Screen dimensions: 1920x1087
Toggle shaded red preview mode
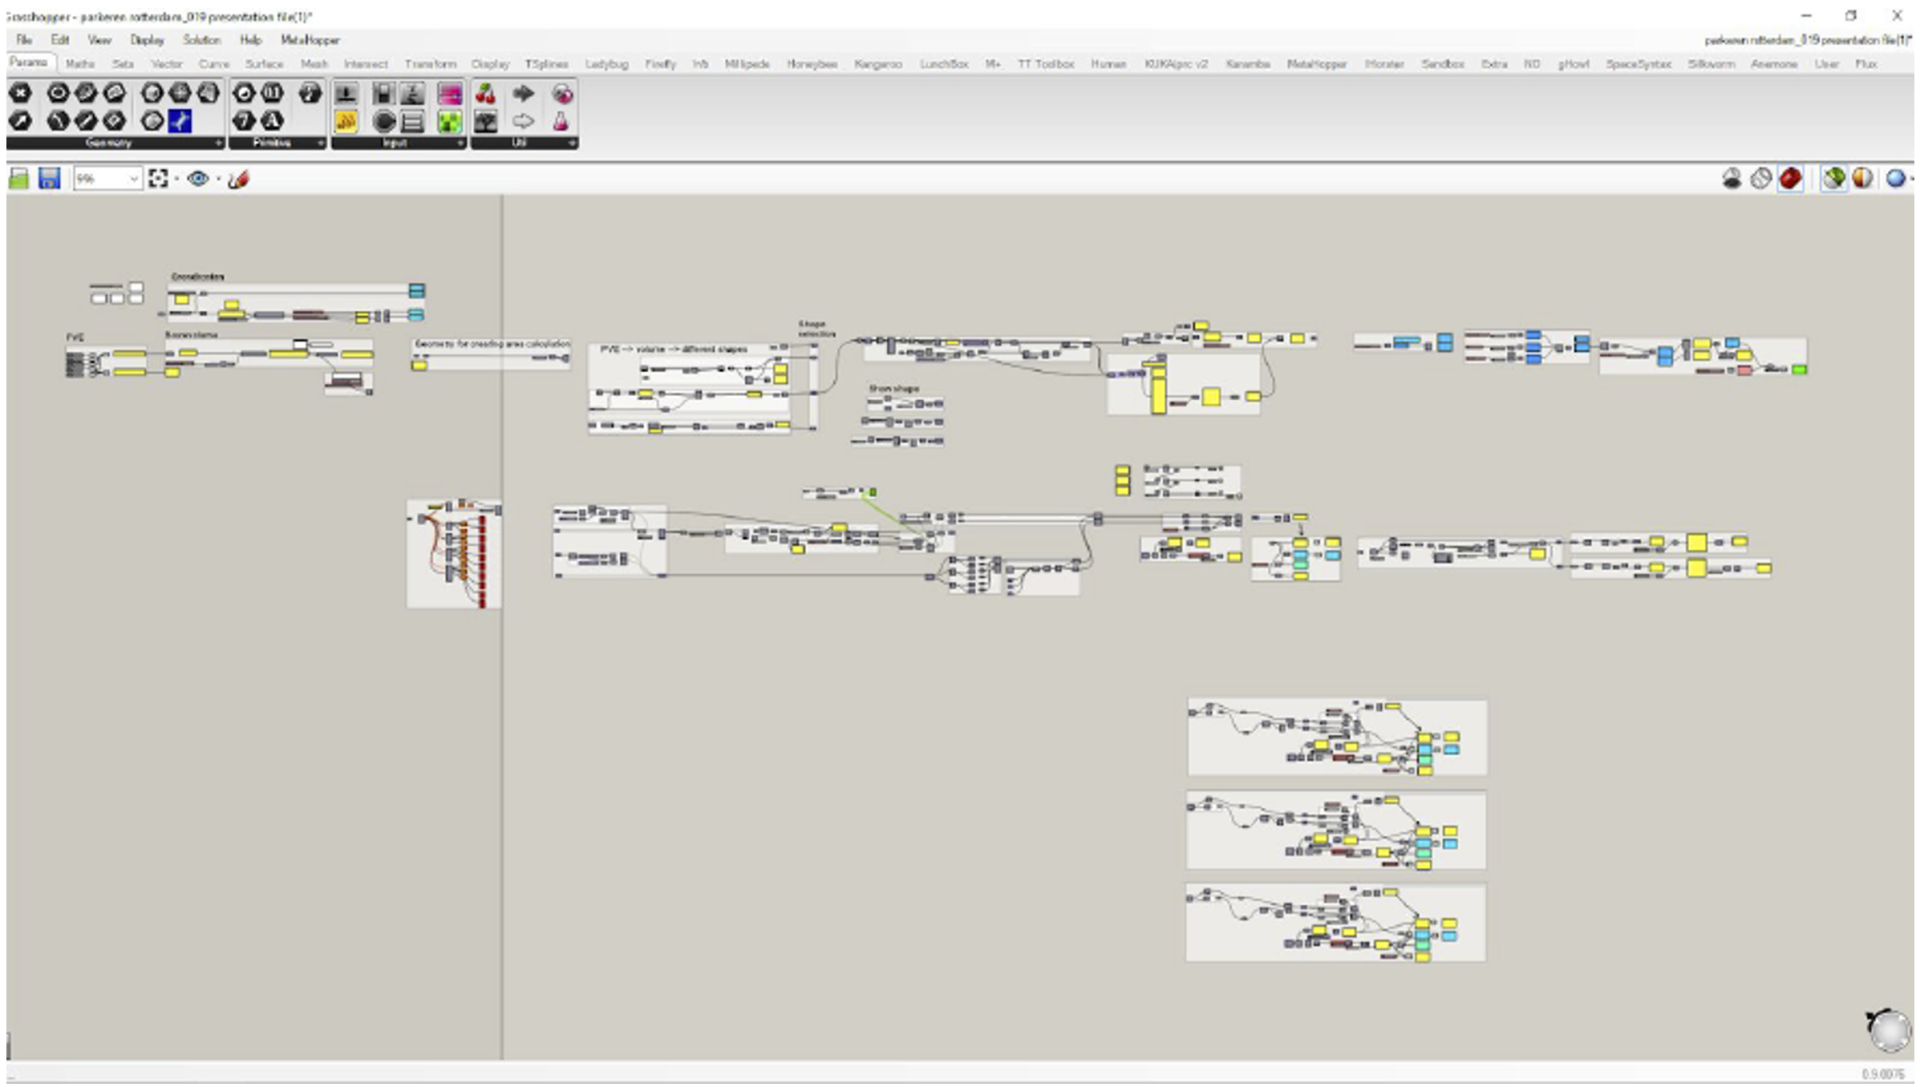tap(1790, 179)
